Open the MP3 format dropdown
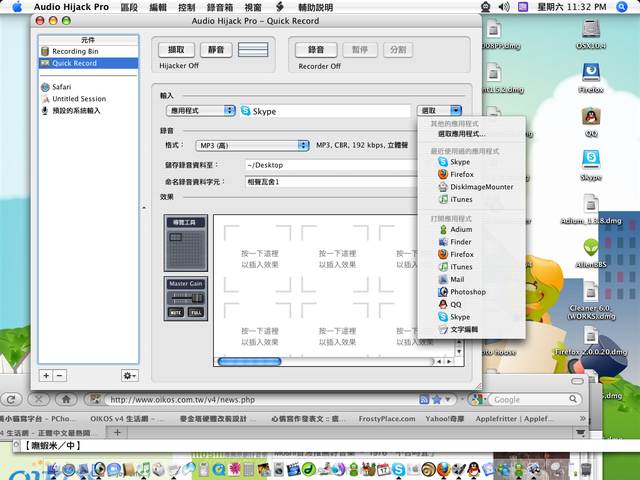 [x=252, y=145]
